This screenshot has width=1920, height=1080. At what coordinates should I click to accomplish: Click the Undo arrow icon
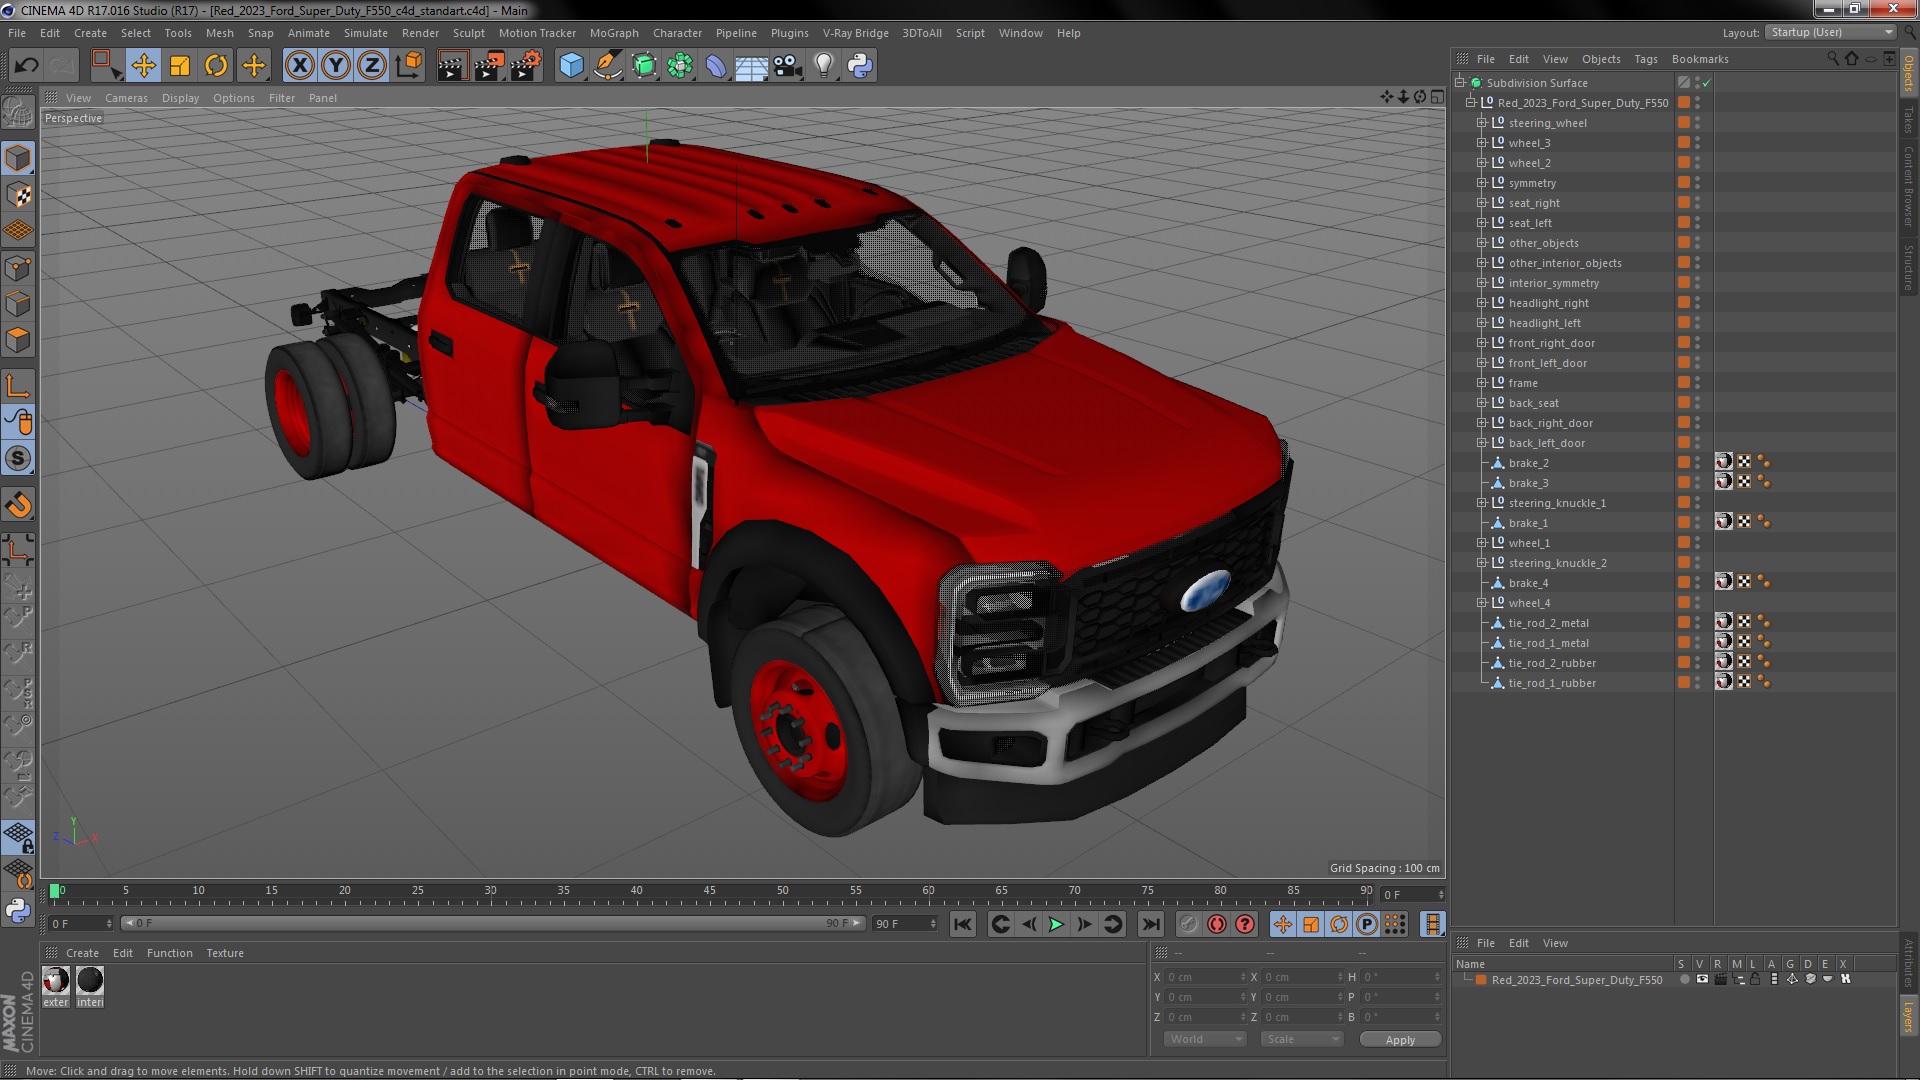(x=26, y=66)
